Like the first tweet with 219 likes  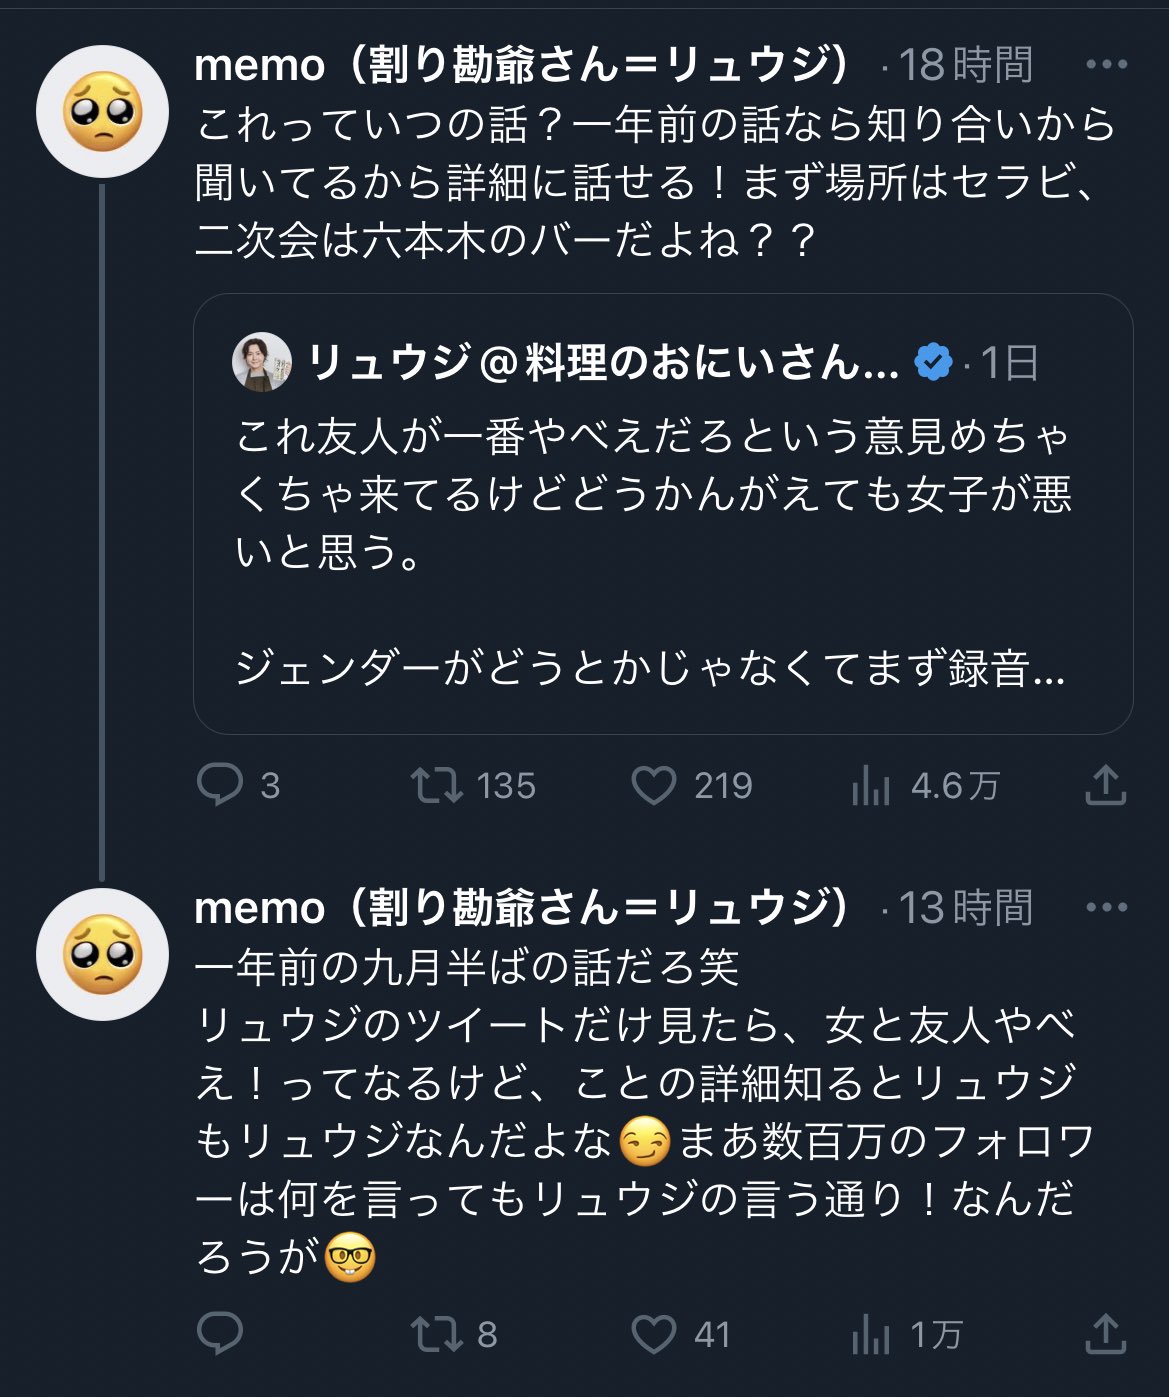[654, 785]
